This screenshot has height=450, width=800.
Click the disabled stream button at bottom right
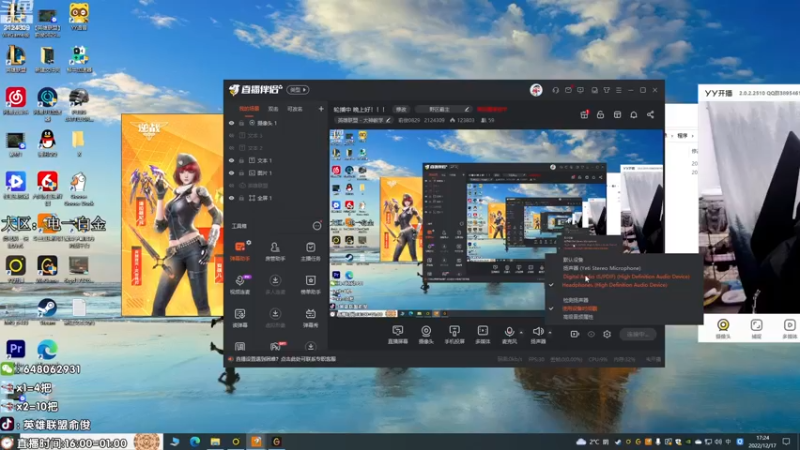click(x=638, y=334)
